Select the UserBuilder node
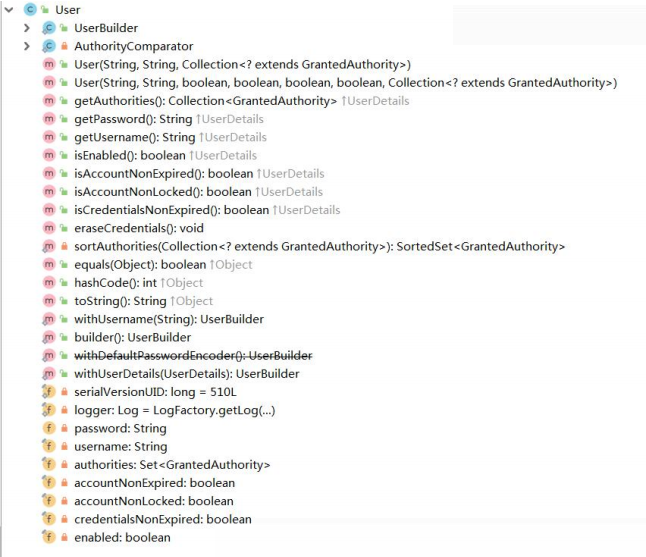This screenshot has height=557, width=646. pos(106,28)
